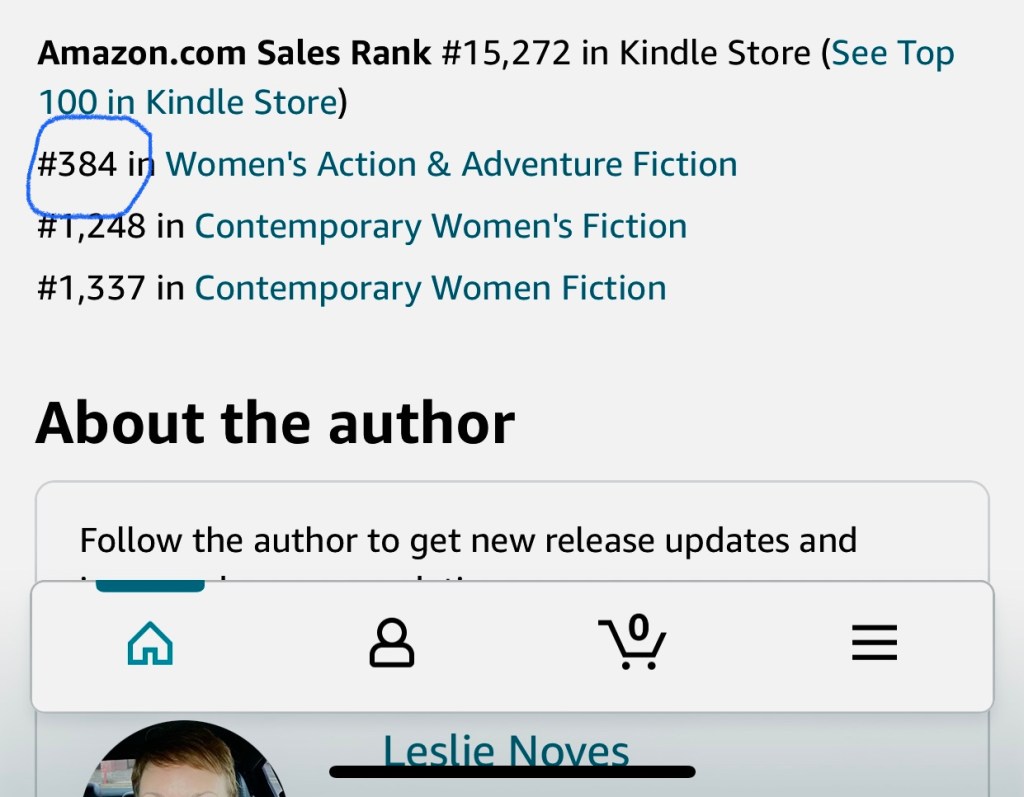The height and width of the screenshot is (797, 1024).
Task: Tap the Home icon in bottom navigation
Action: tap(150, 643)
